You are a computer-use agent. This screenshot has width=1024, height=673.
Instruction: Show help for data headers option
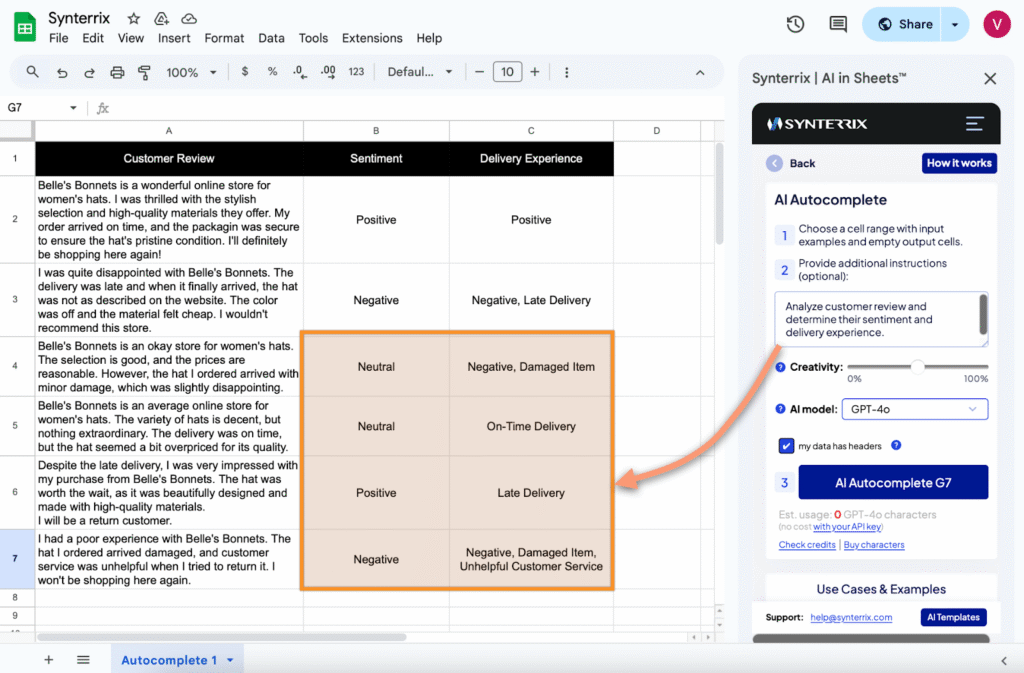896,445
